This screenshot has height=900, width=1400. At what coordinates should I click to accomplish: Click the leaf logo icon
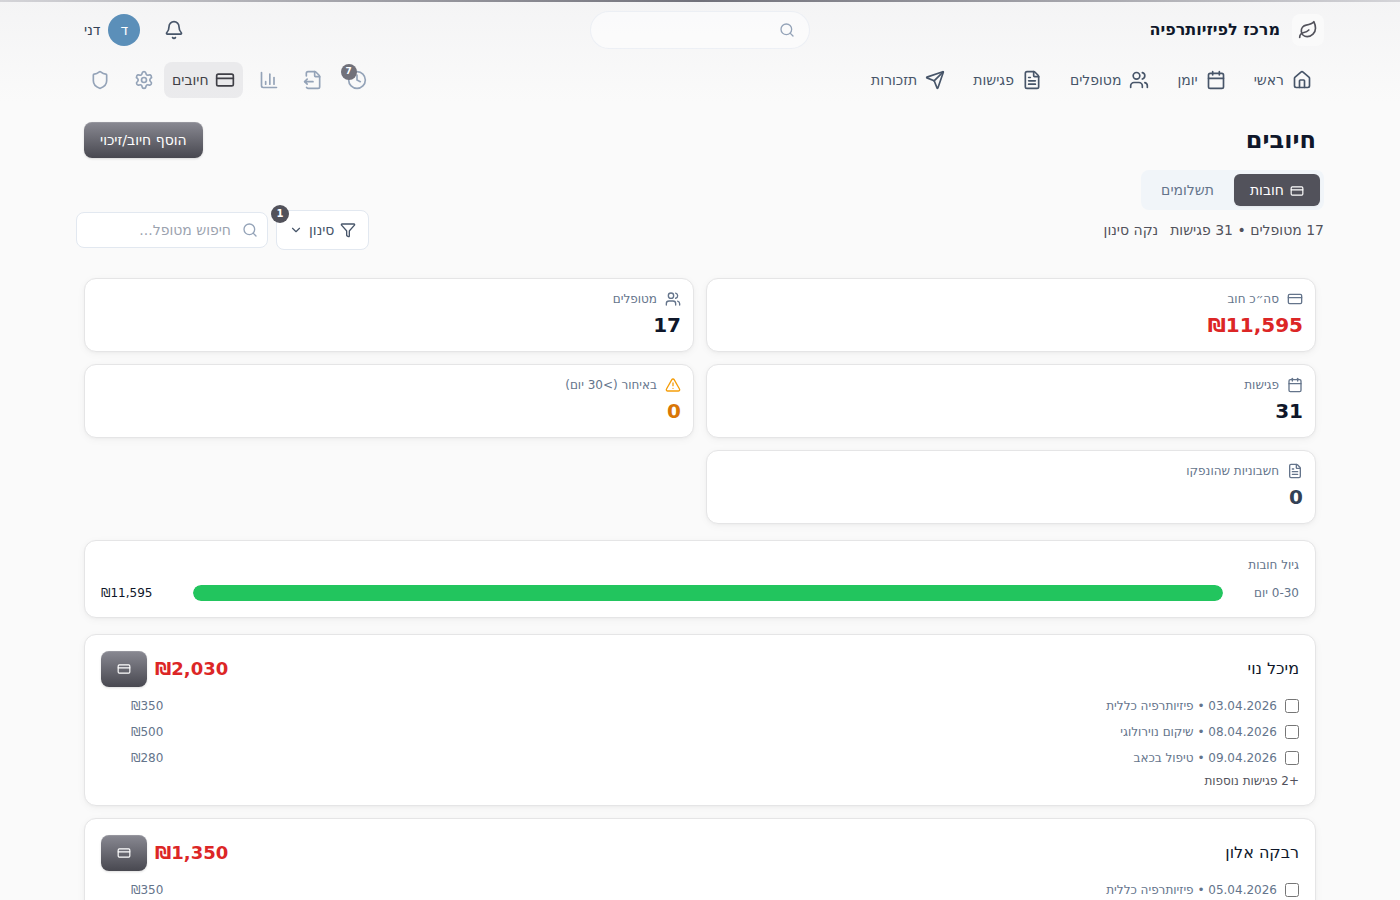(x=1307, y=30)
